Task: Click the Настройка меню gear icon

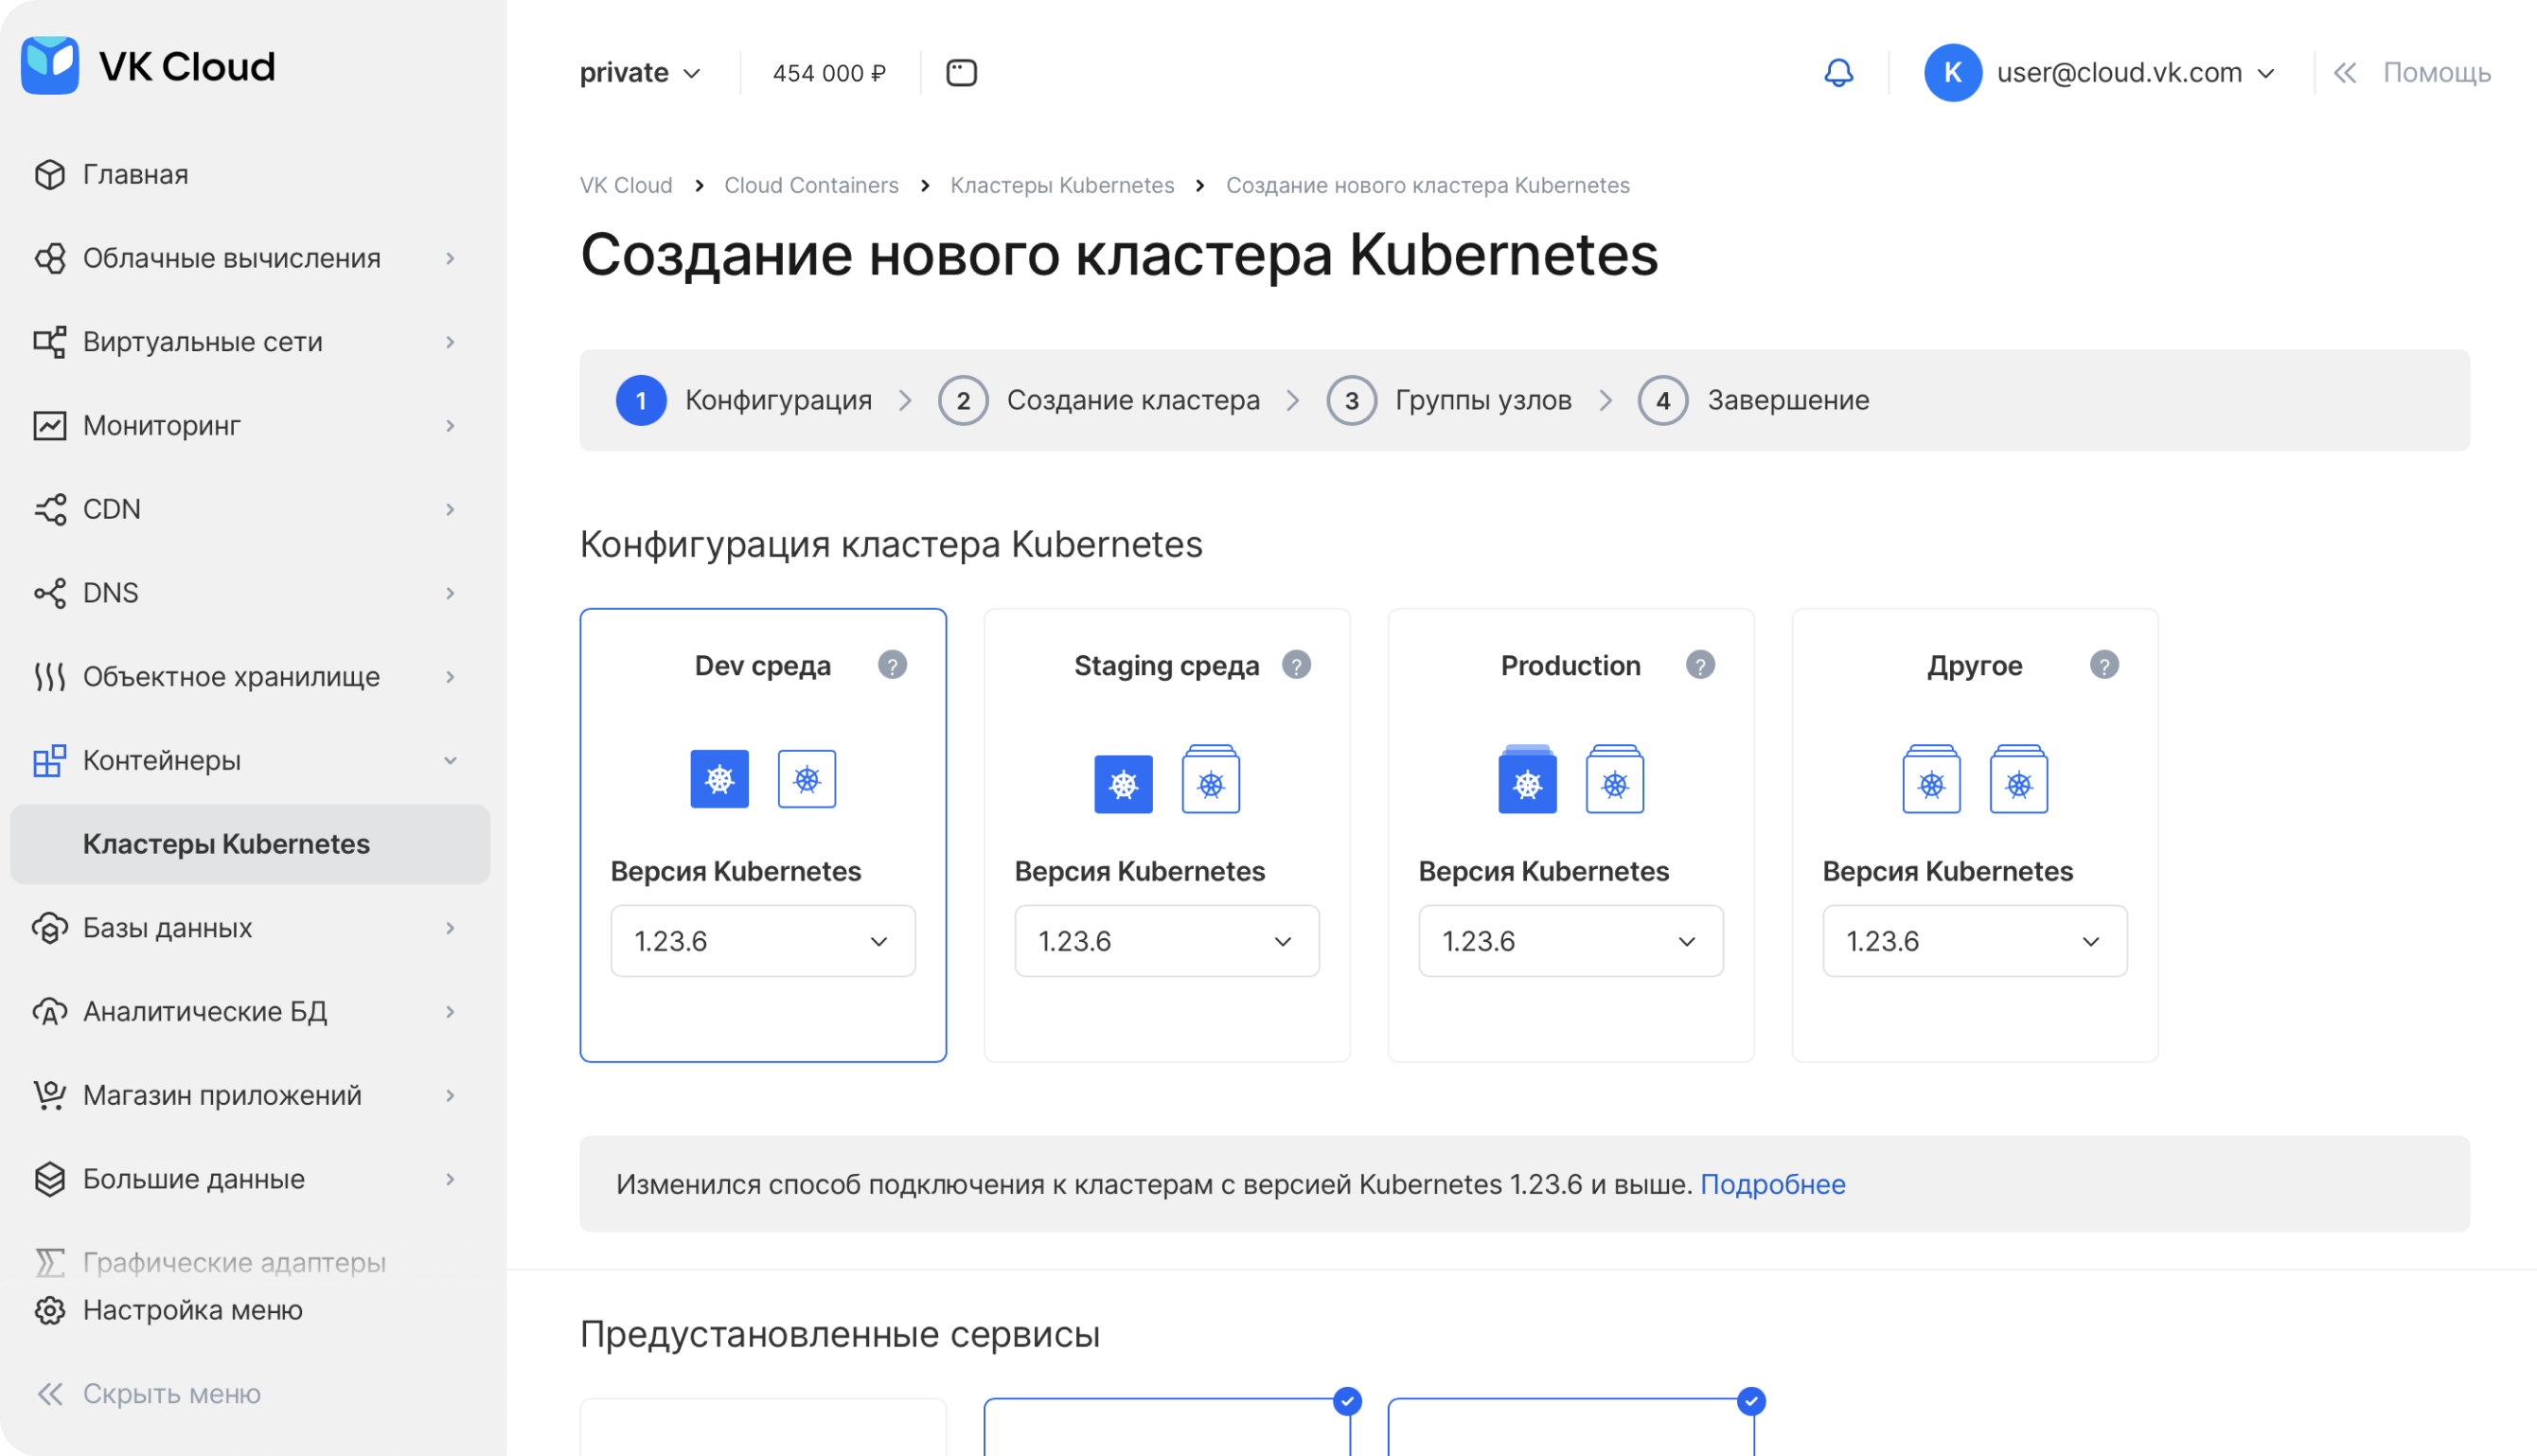Action: click(49, 1310)
